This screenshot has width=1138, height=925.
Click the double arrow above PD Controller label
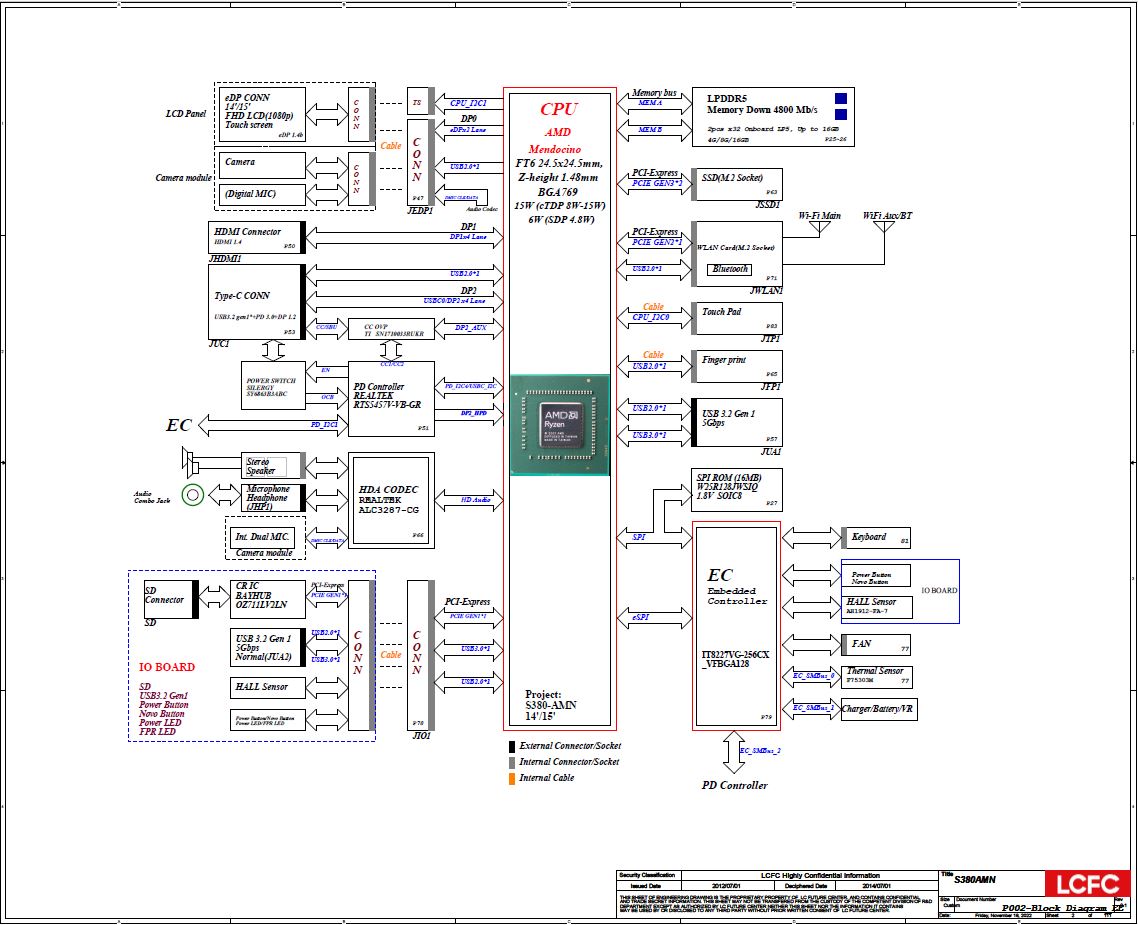(x=734, y=752)
